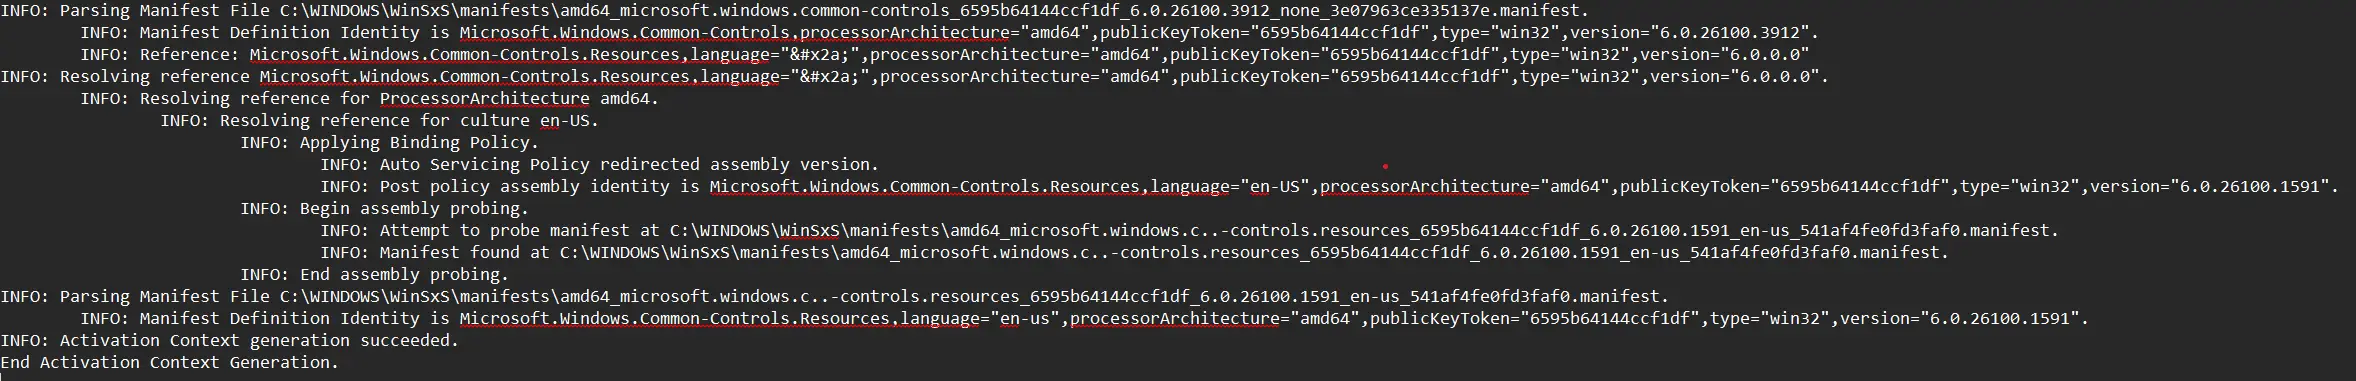Image resolution: width=2356 pixels, height=381 pixels.
Task: Click 'Auto Servicing Policy redirected assembly version' line
Action: [x=599, y=164]
